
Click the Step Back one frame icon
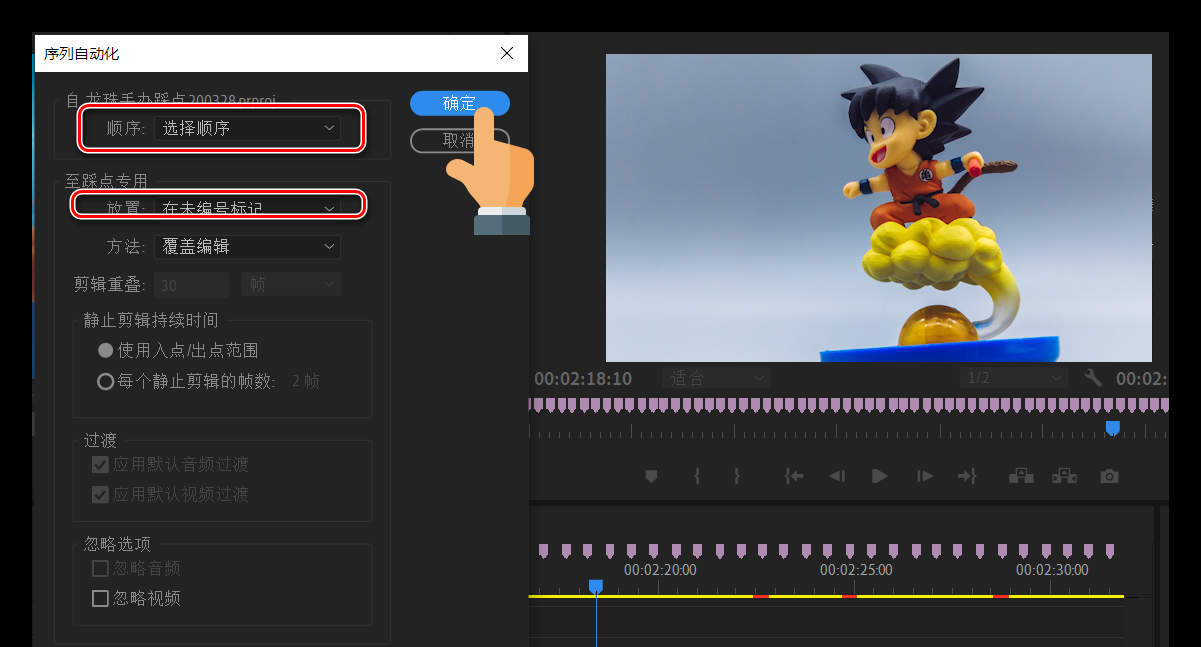tap(837, 476)
